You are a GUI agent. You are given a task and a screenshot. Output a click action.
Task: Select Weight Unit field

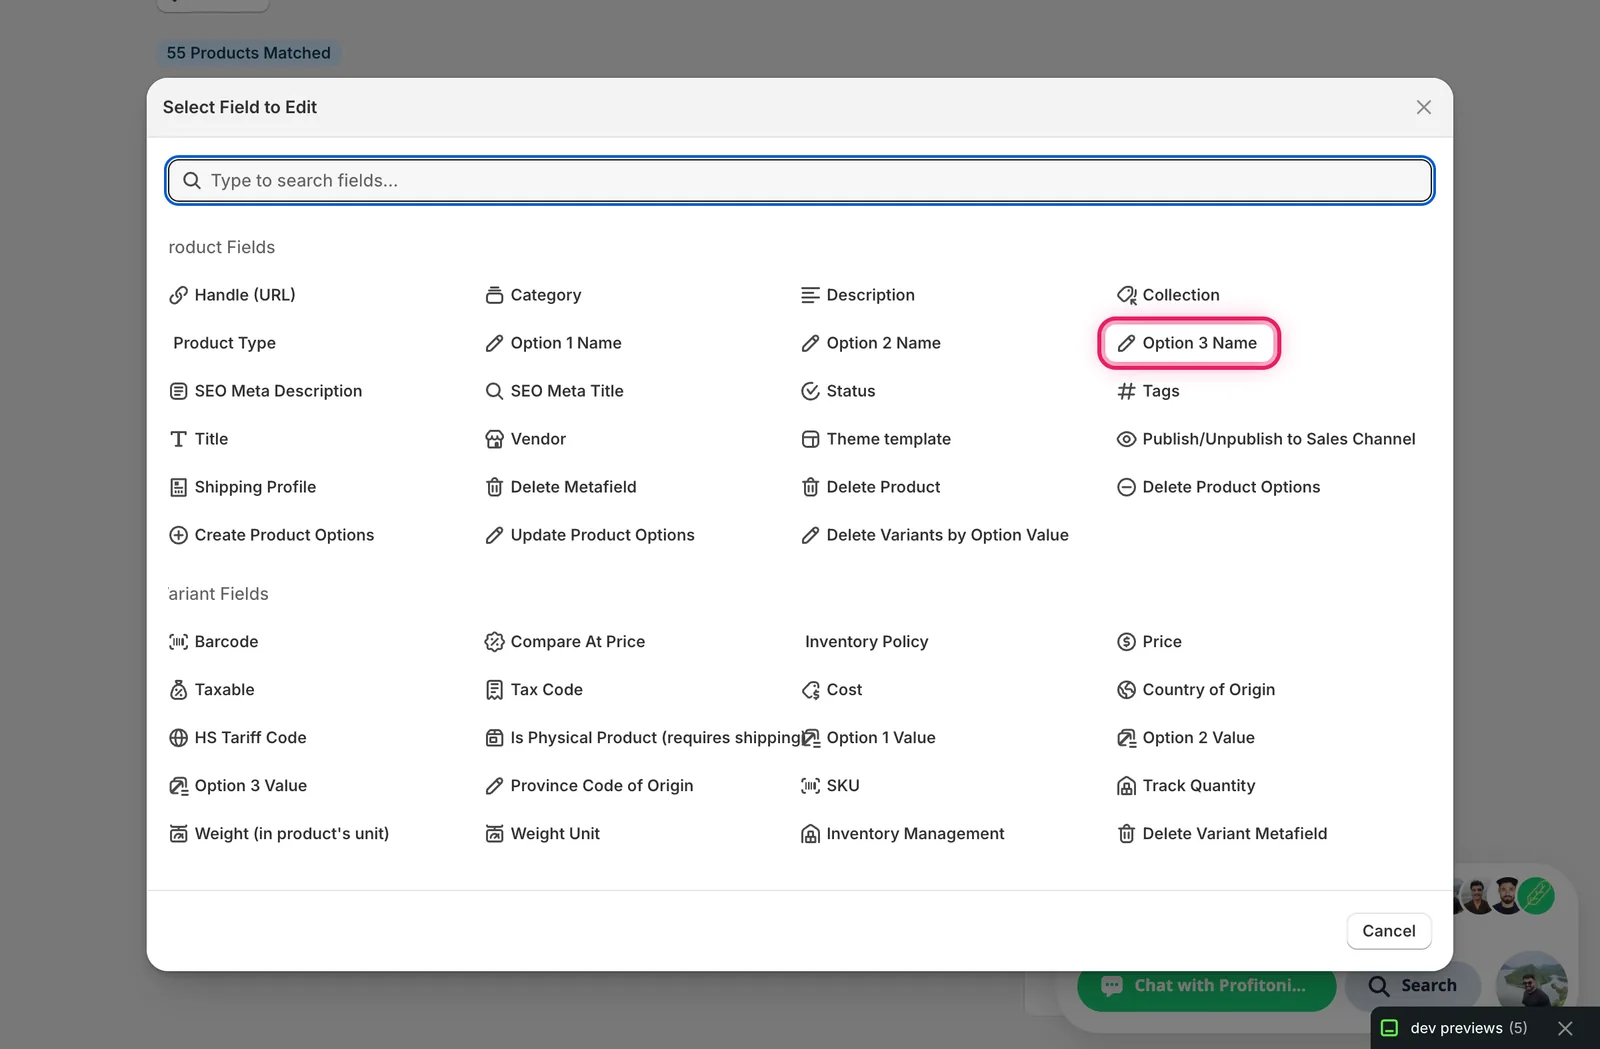tap(542, 834)
